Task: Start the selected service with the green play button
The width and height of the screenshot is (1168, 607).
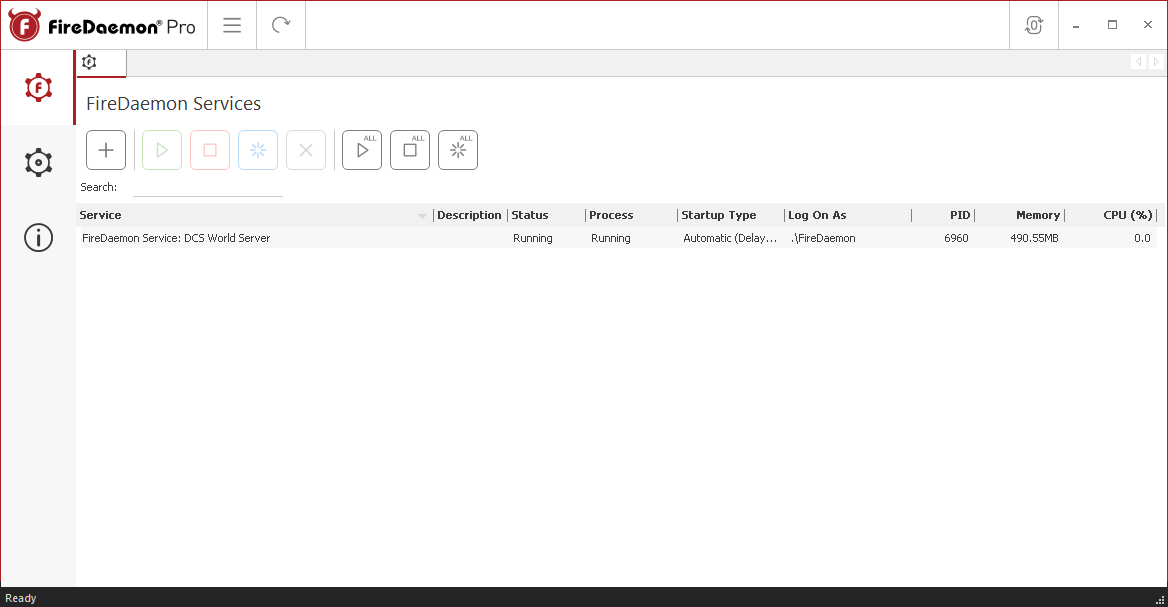Action: pos(162,150)
